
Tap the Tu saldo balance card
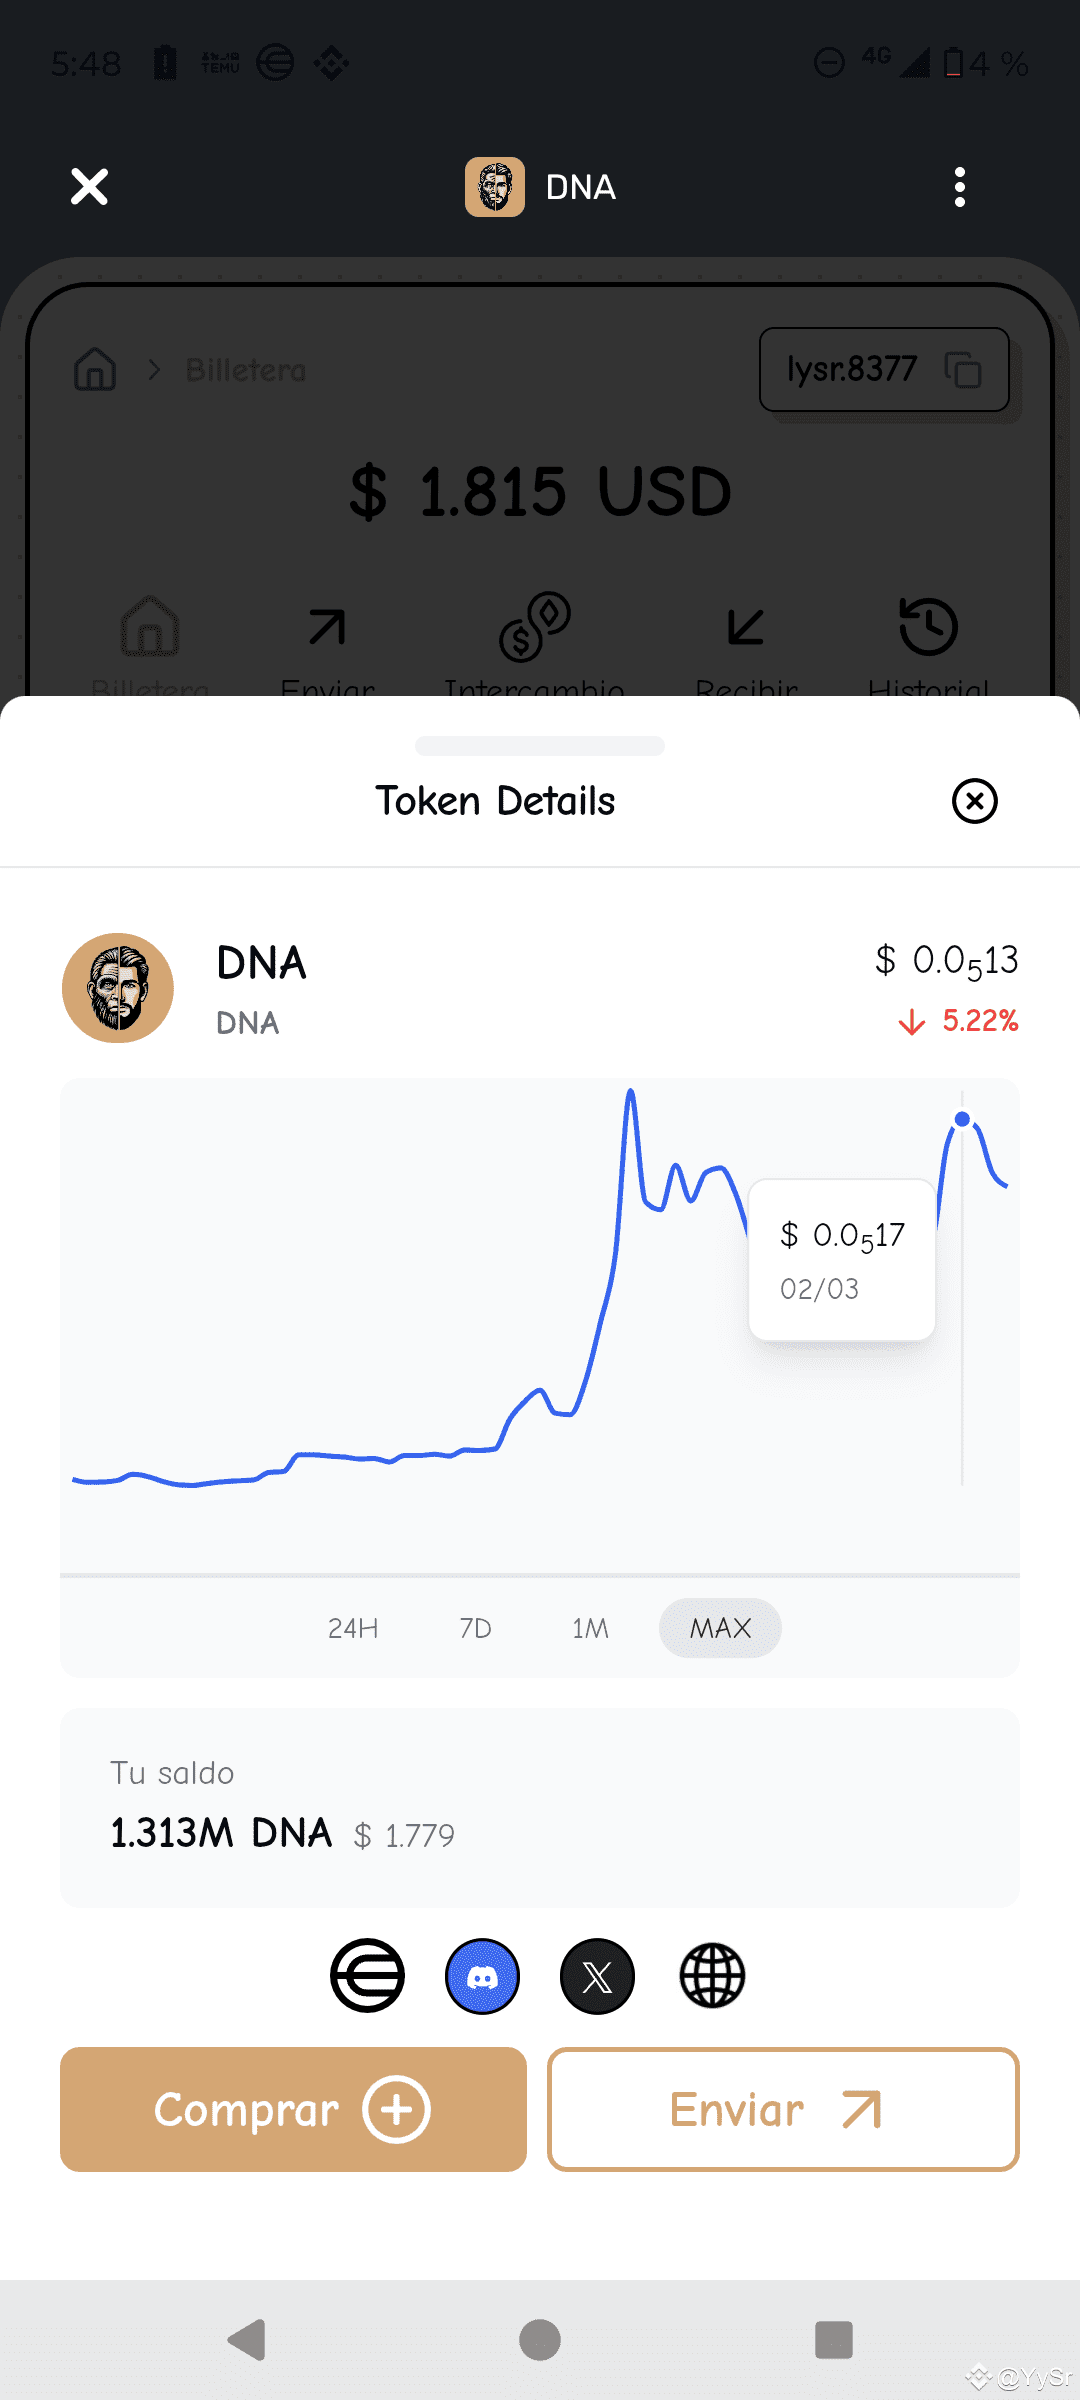[540, 1807]
